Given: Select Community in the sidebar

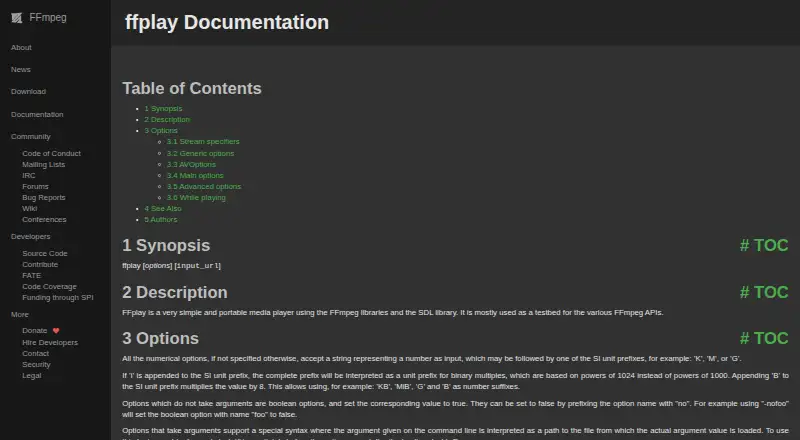Looking at the screenshot, I should click(x=31, y=136).
